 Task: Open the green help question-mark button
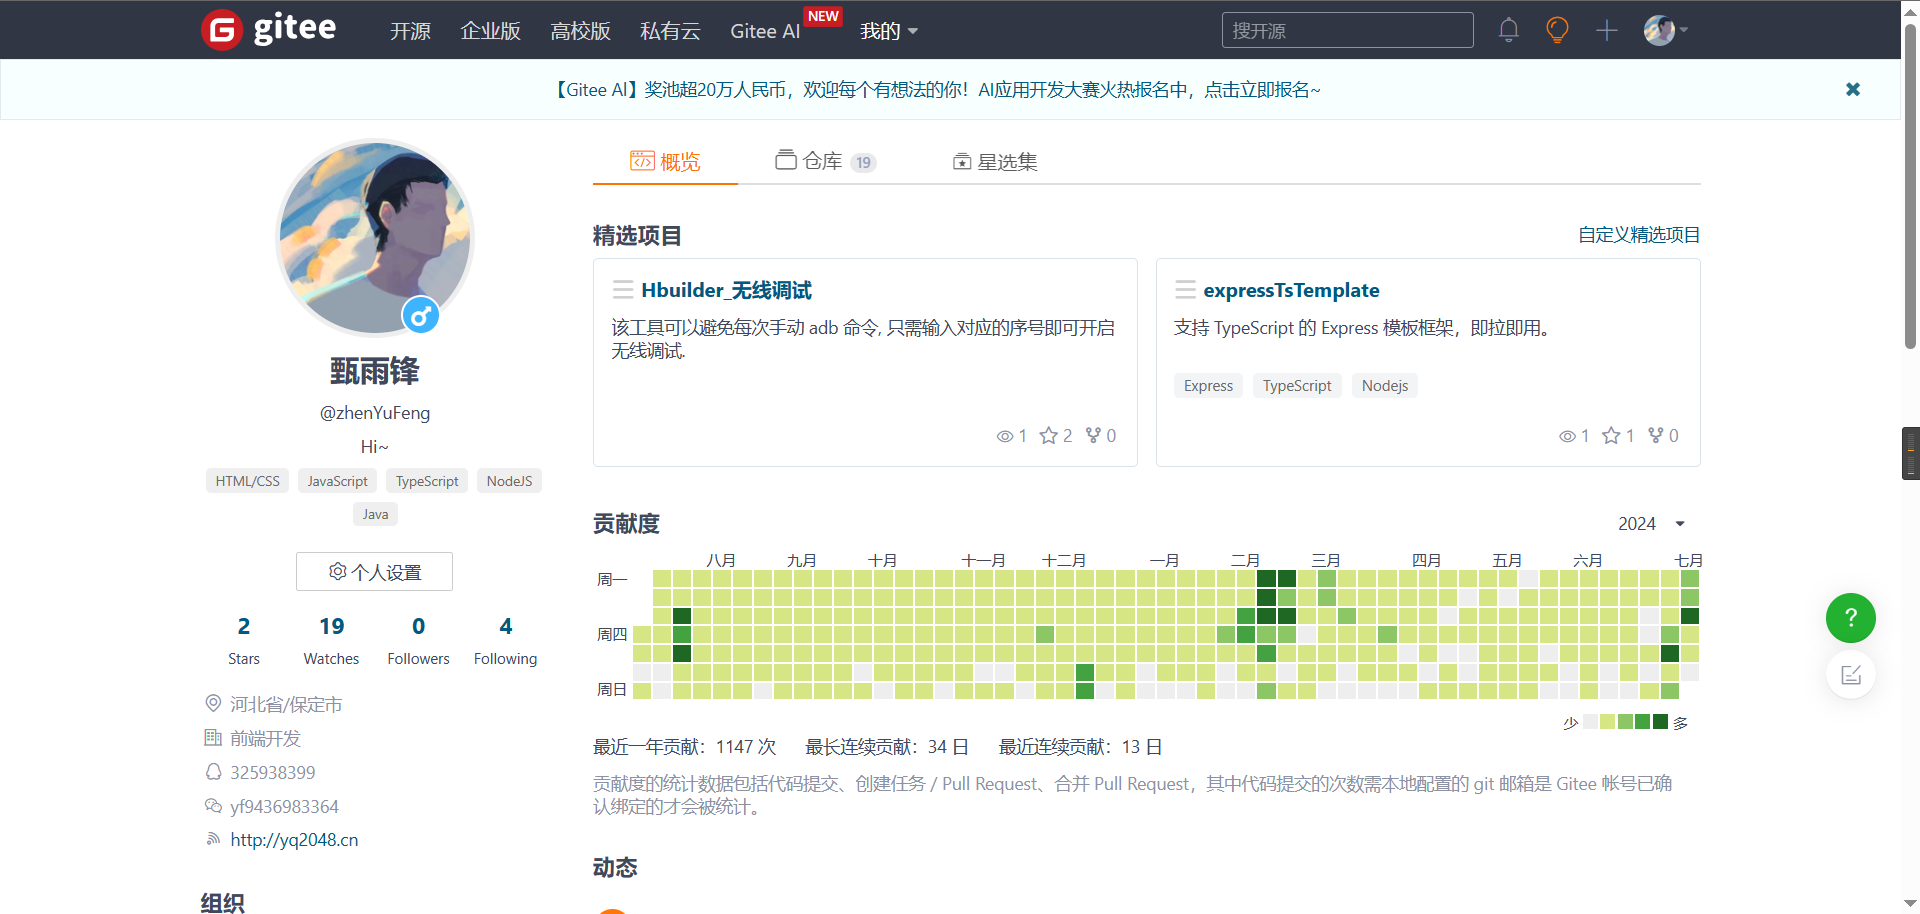(x=1851, y=618)
